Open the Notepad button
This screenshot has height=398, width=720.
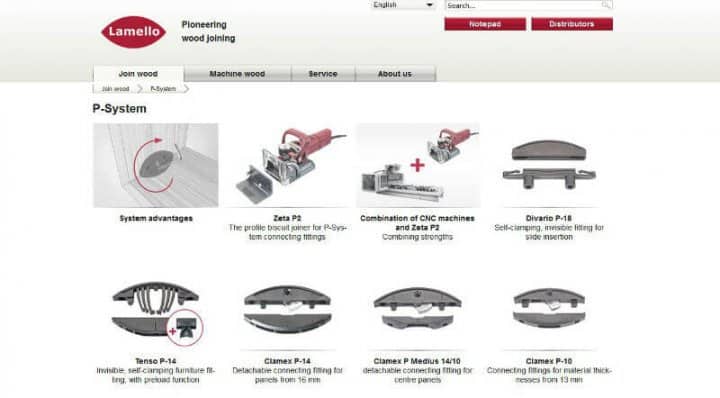pos(485,24)
